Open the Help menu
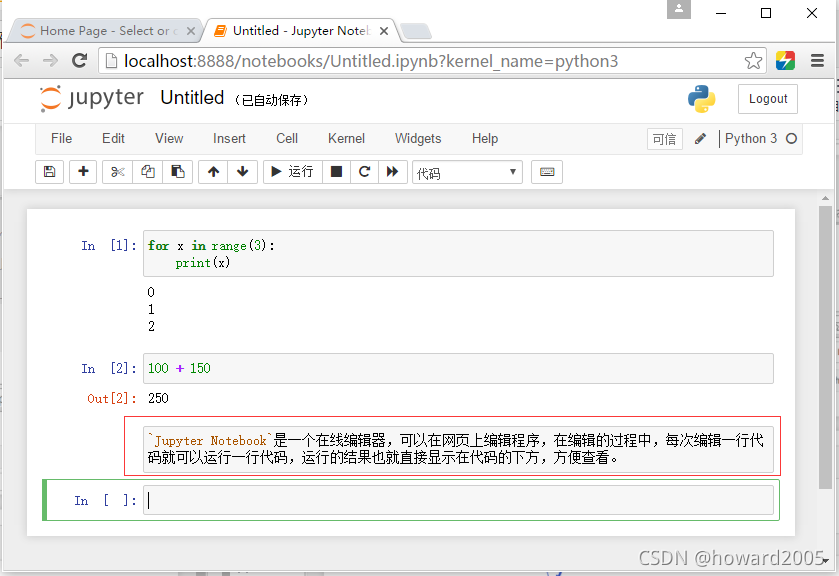 [485, 139]
